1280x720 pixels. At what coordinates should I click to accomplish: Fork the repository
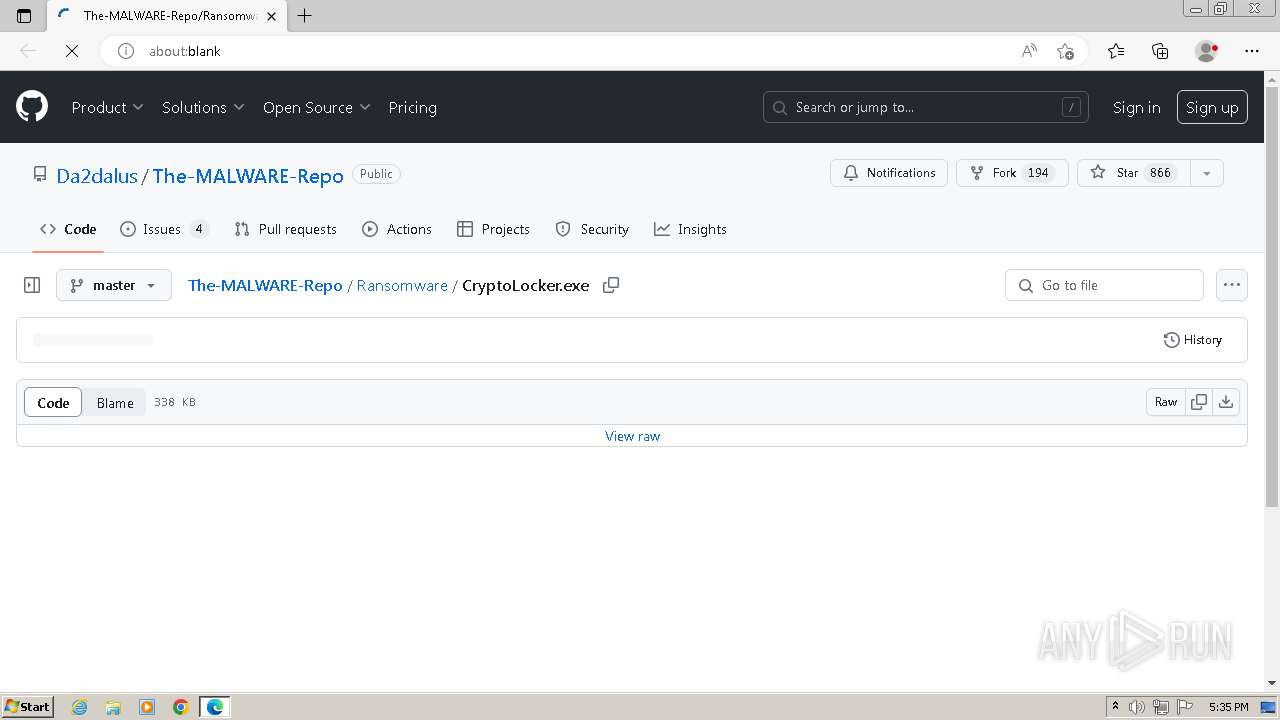[x=1012, y=173]
